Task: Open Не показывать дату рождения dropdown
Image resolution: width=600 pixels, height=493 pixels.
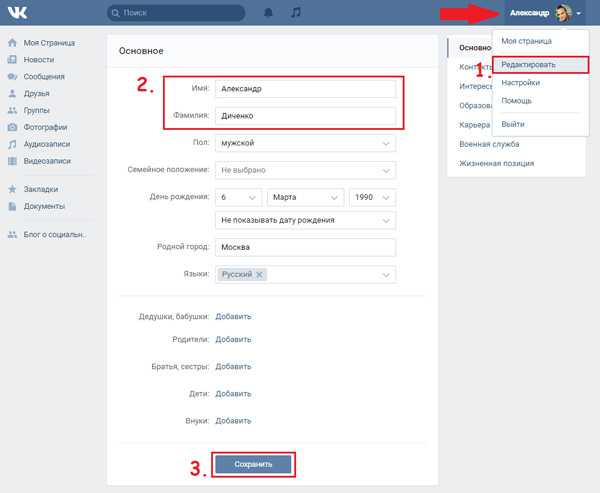Action: (305, 220)
